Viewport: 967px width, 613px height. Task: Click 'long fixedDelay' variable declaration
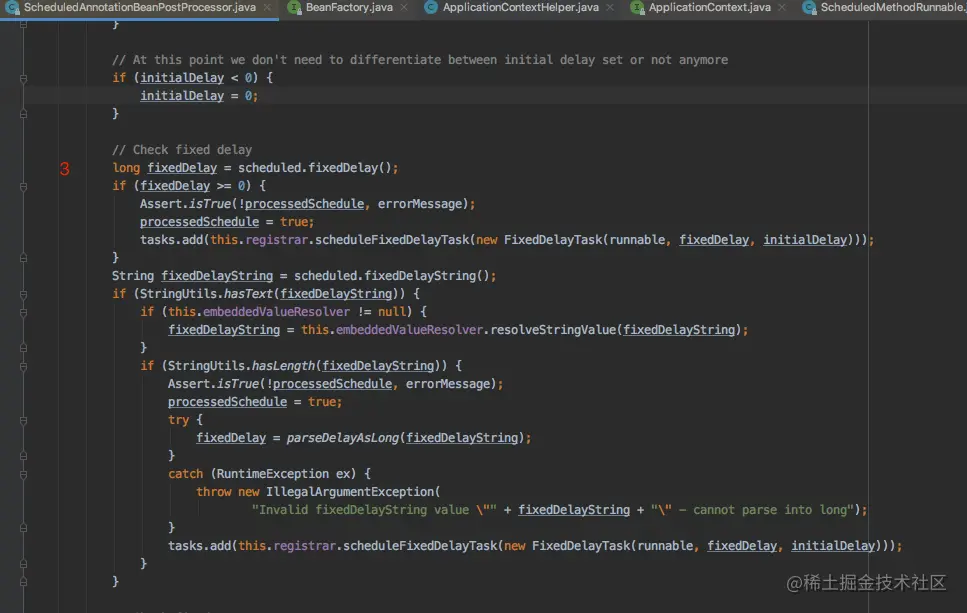click(x=165, y=168)
